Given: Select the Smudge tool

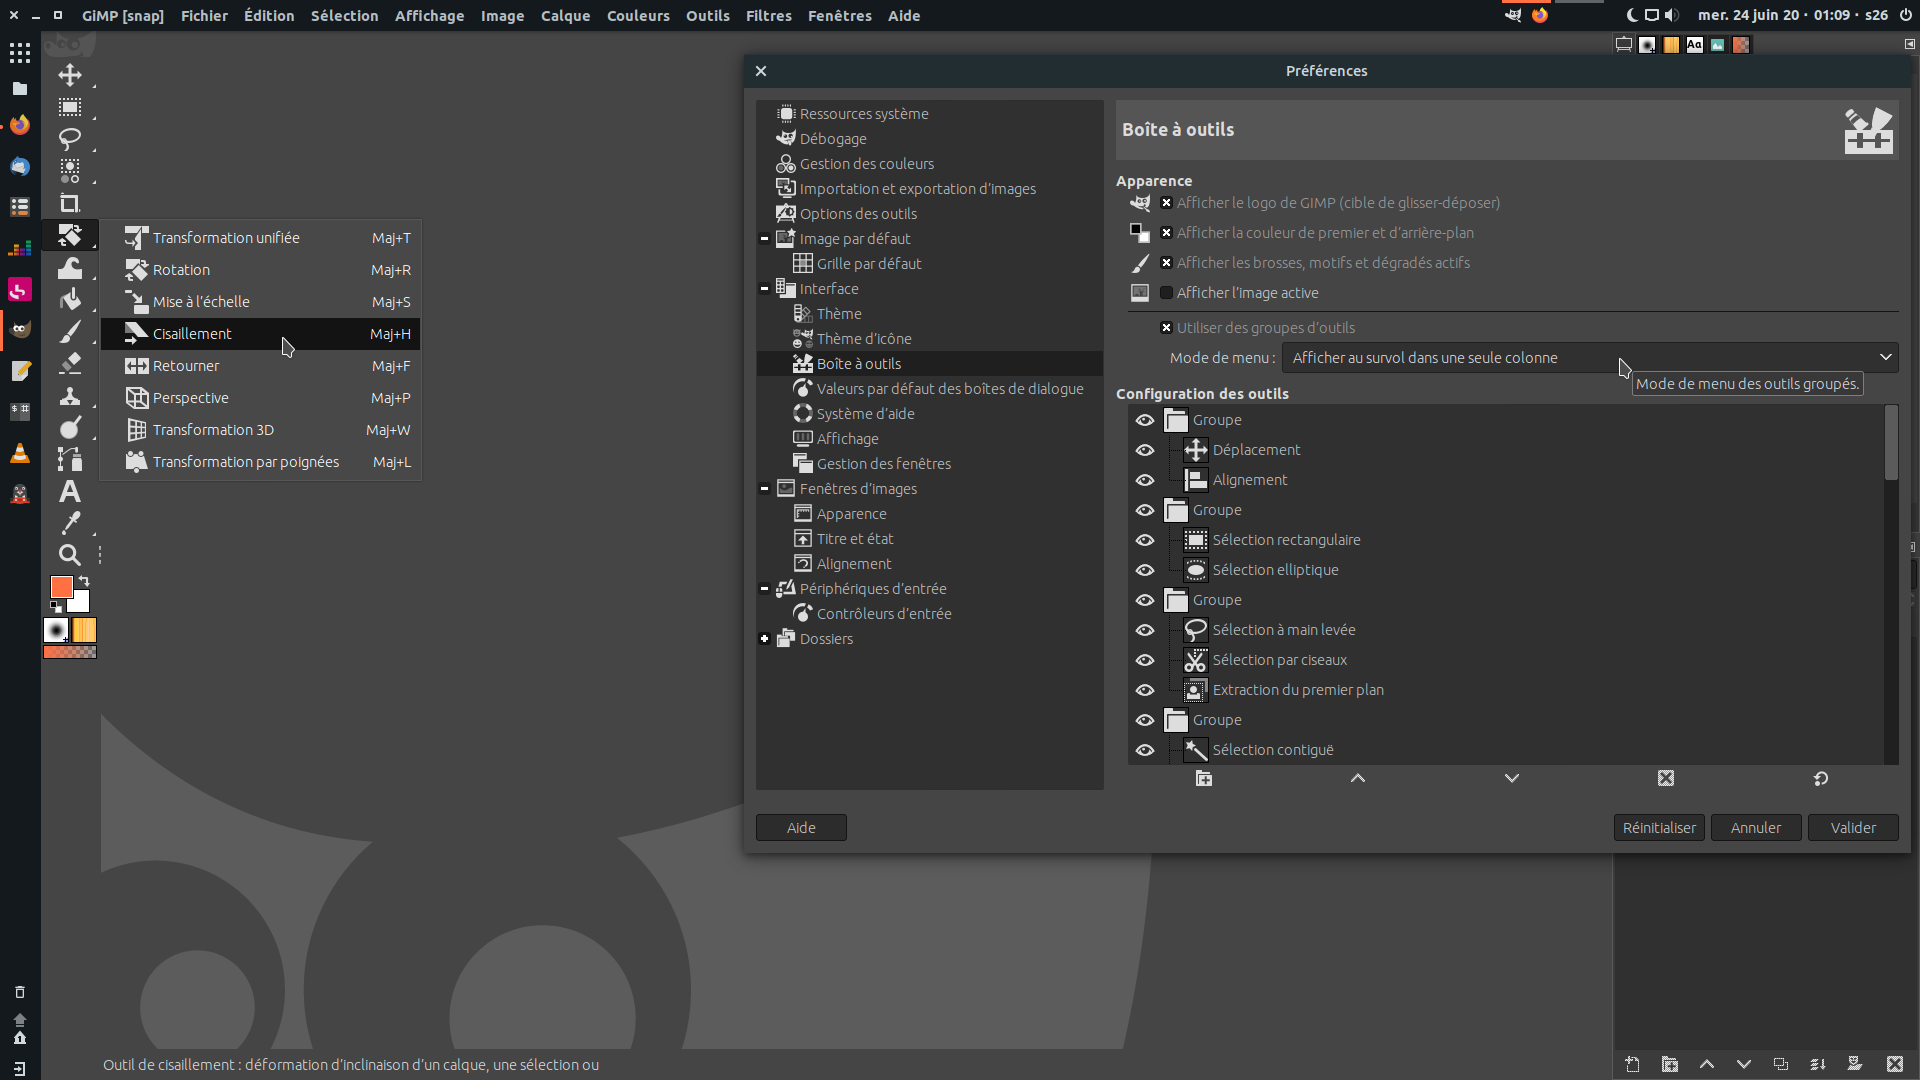Looking at the screenshot, I should (69, 427).
